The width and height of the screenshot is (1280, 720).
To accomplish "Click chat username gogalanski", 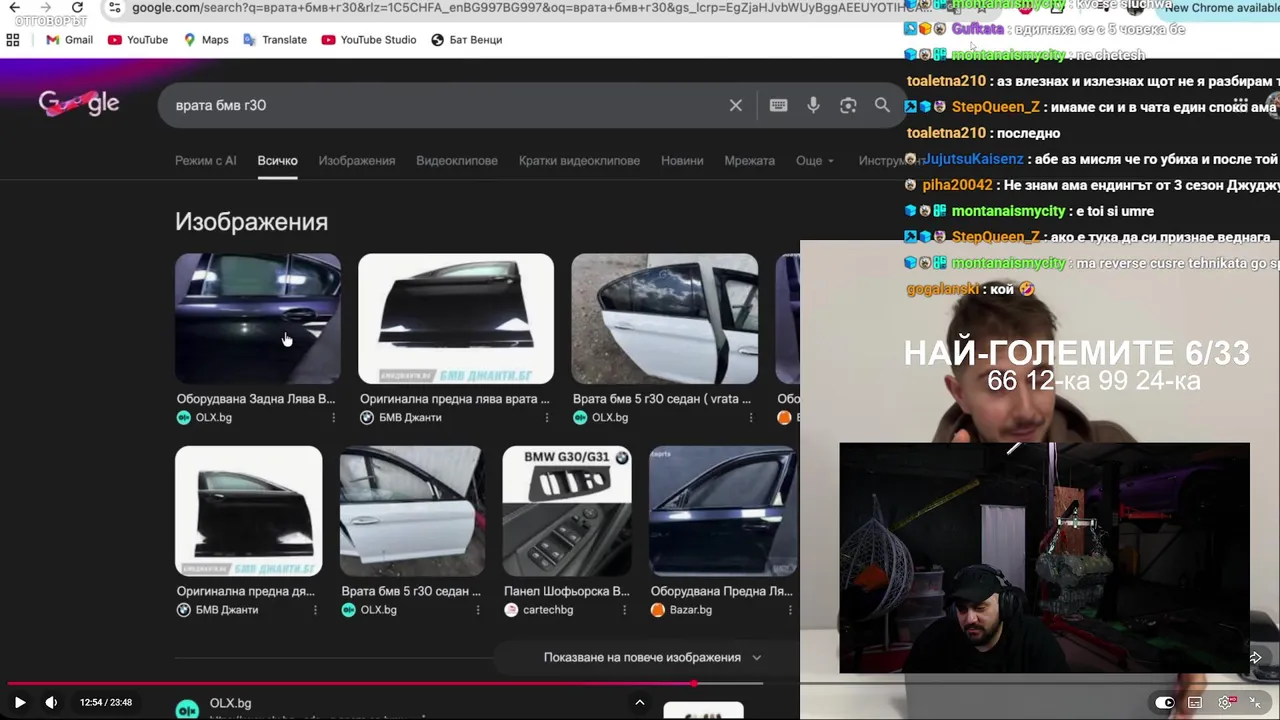I will pyautogui.click(x=945, y=289).
